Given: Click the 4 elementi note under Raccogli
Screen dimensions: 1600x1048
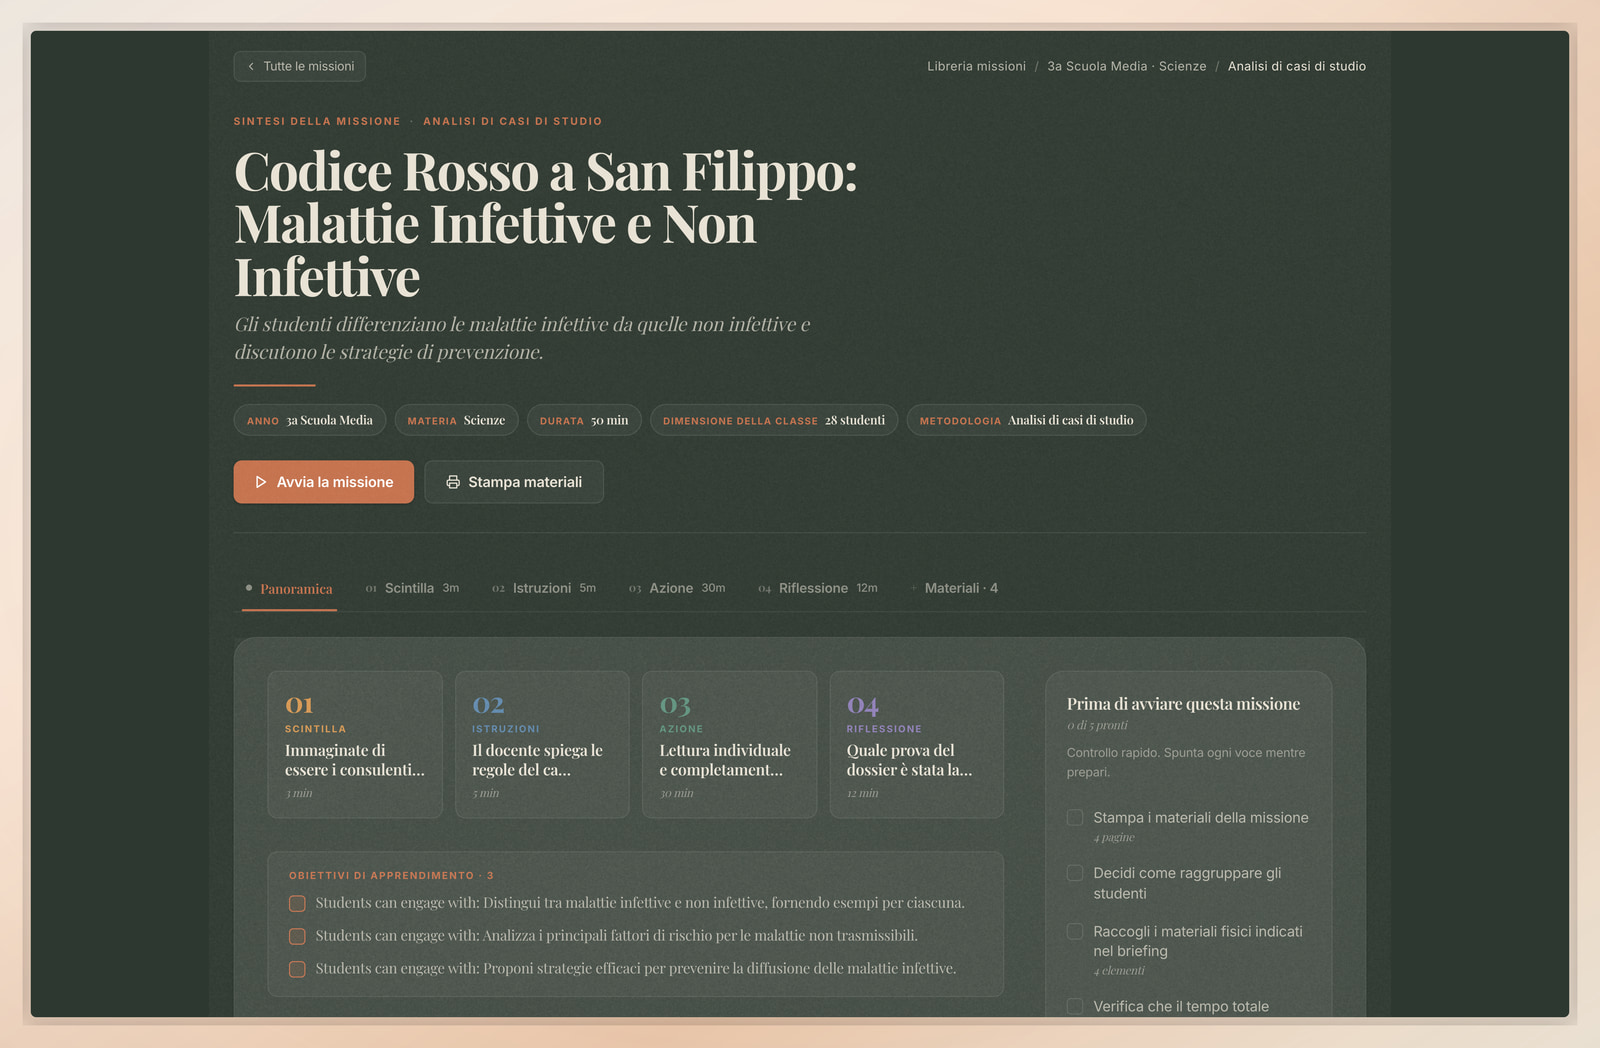Looking at the screenshot, I should (1119, 970).
